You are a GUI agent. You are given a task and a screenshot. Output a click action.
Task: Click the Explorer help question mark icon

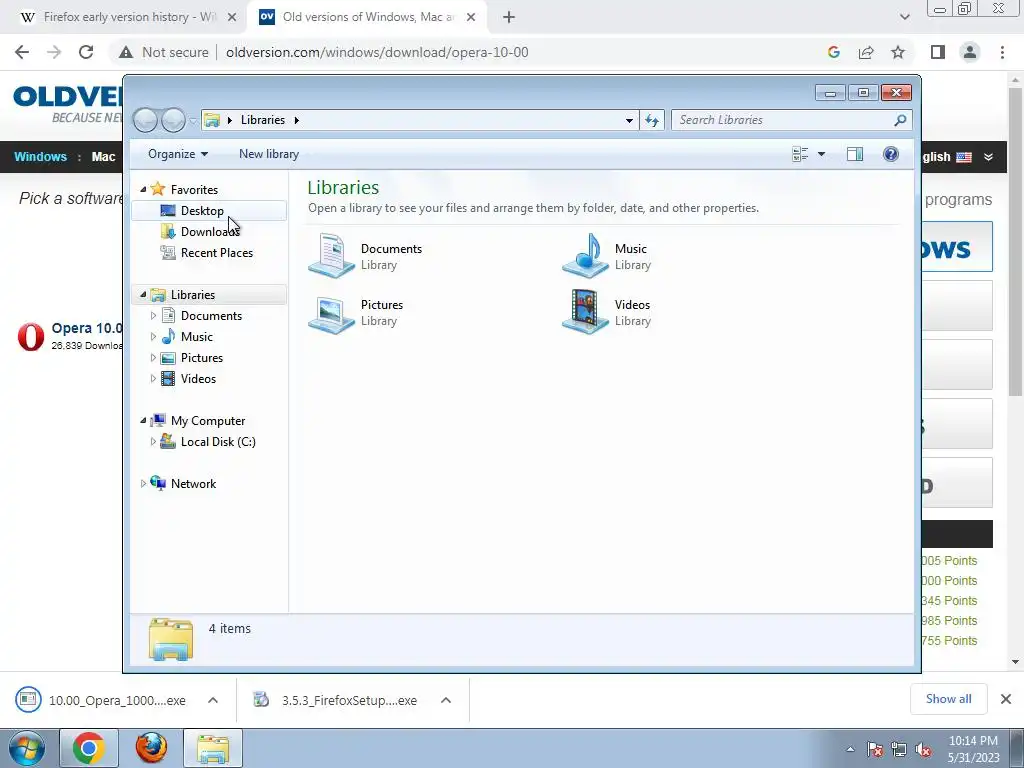click(x=890, y=154)
